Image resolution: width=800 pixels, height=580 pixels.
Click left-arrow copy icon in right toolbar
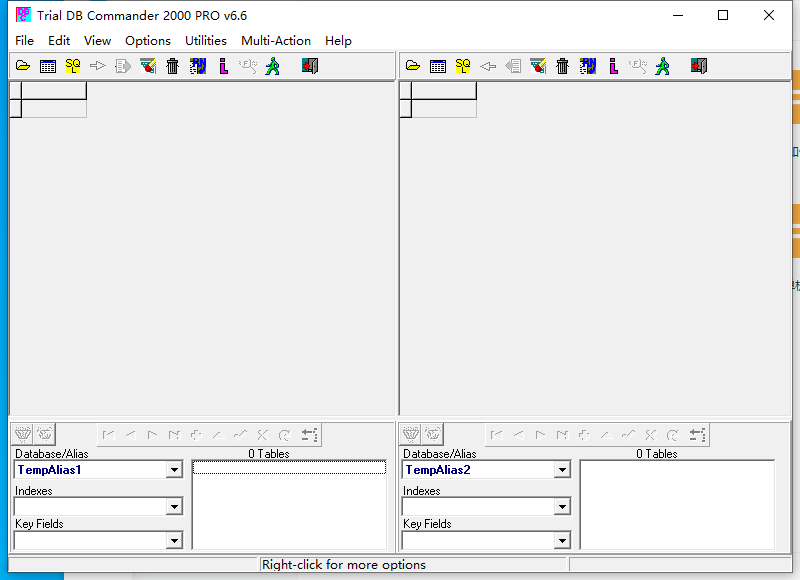[488, 66]
